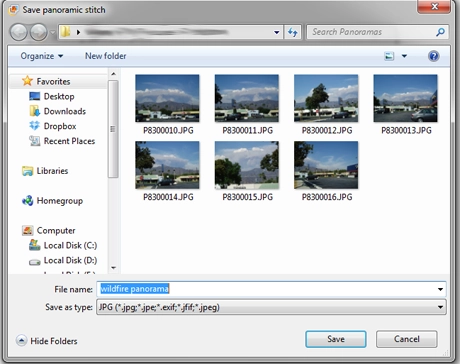Select thumbnail of P8300011.JPG
The height and width of the screenshot is (364, 460).
(247, 98)
